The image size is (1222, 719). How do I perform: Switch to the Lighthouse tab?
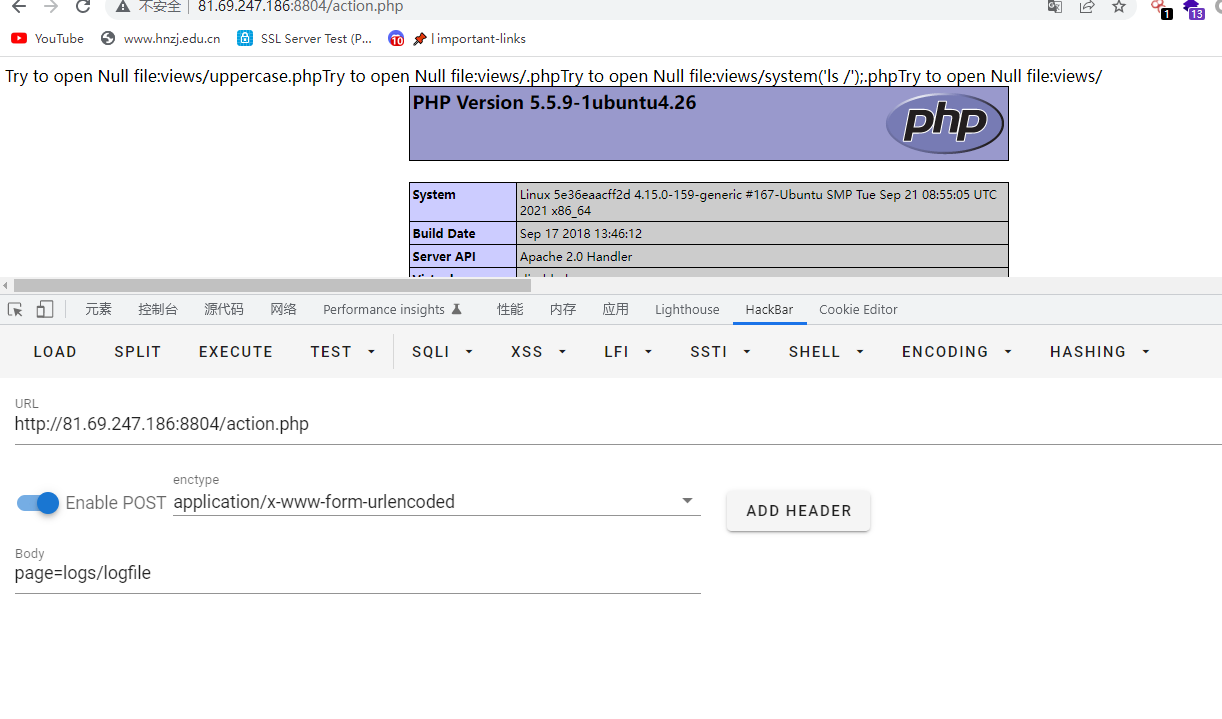(687, 310)
